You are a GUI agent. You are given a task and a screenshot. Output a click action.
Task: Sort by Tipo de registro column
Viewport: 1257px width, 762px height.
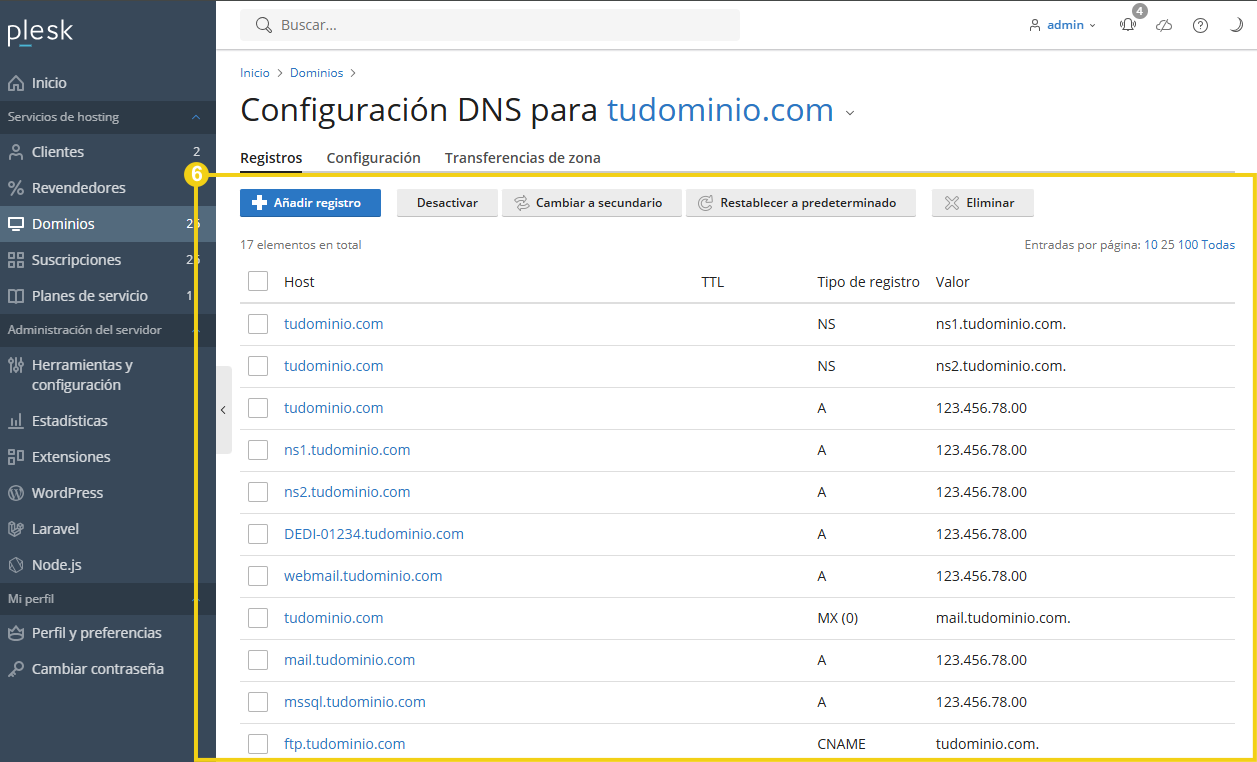click(868, 282)
